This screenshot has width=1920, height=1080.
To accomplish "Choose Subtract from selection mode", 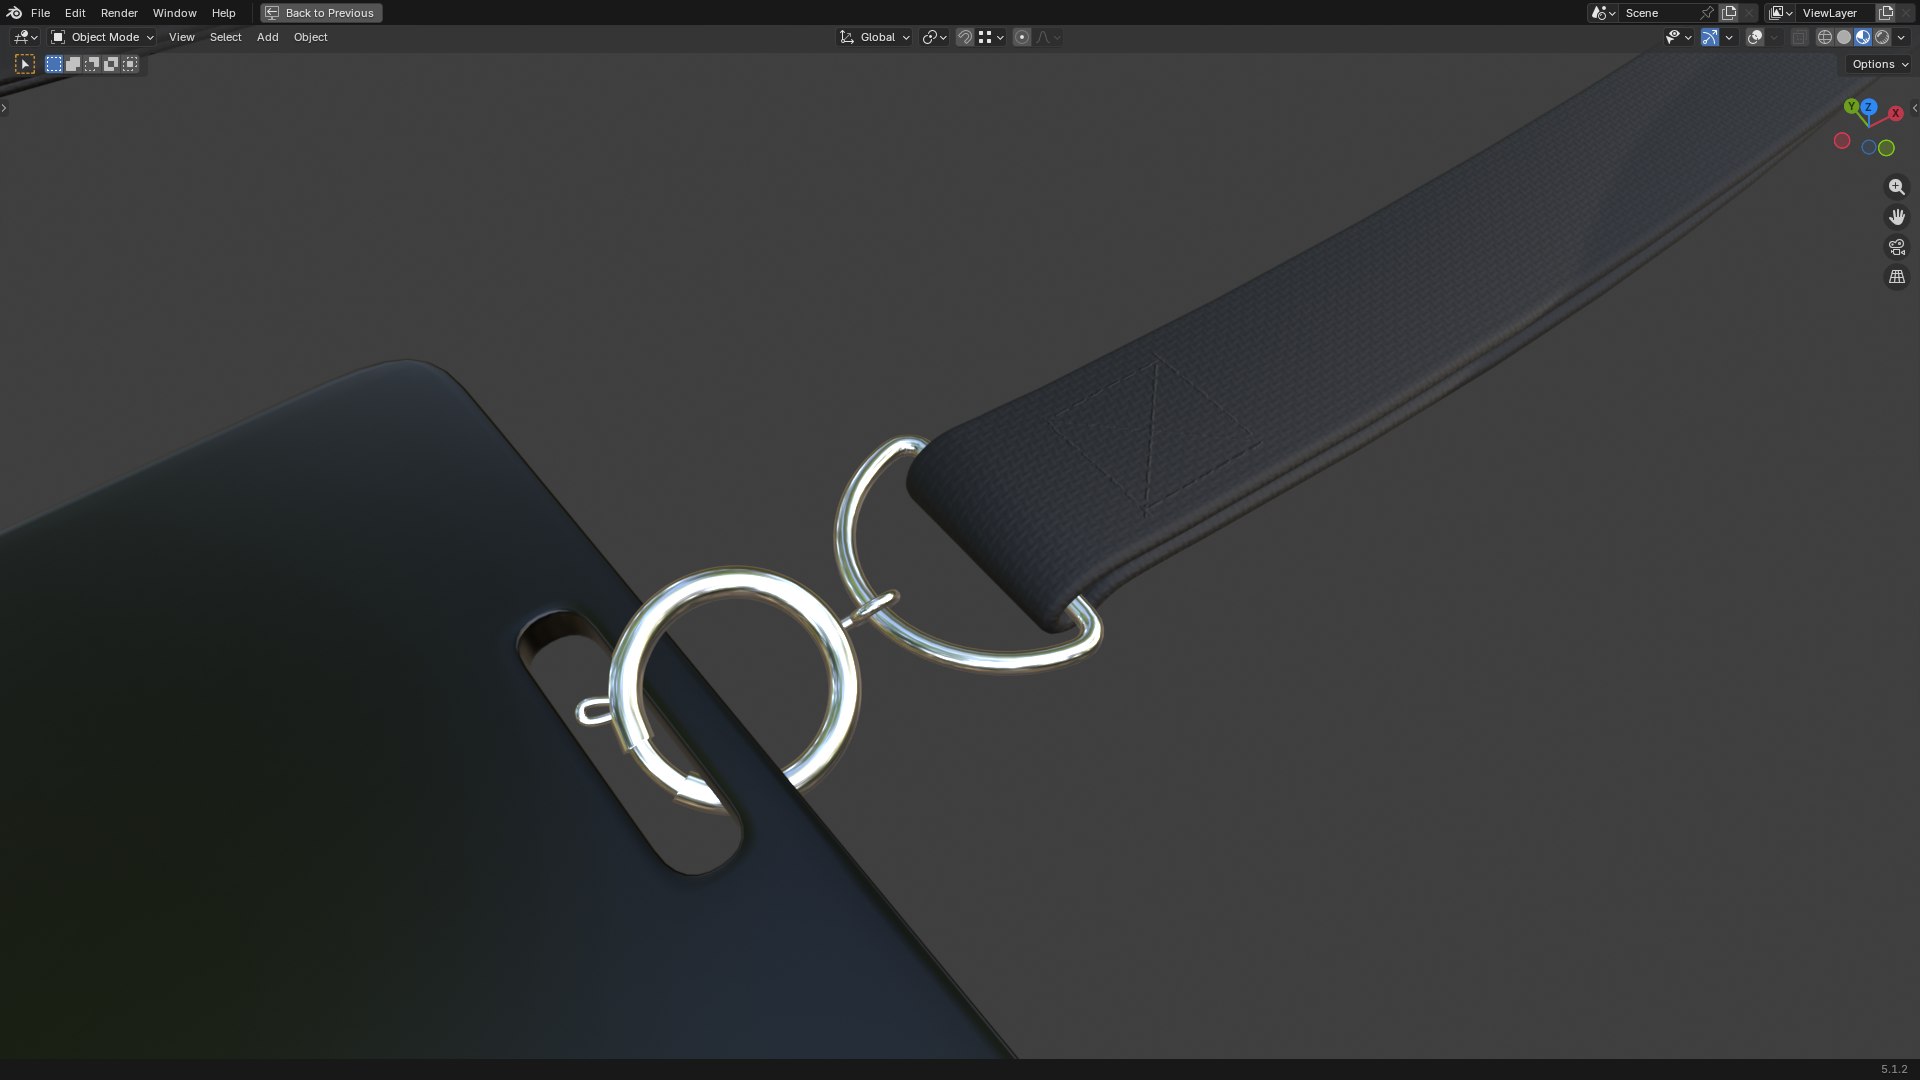I will 92,64.
